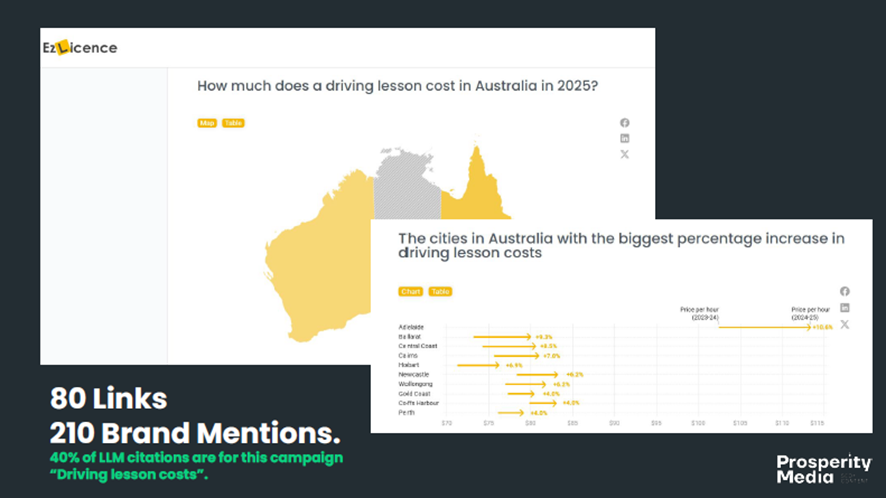Share the map on Facebook
886x498 pixels.
coord(625,122)
